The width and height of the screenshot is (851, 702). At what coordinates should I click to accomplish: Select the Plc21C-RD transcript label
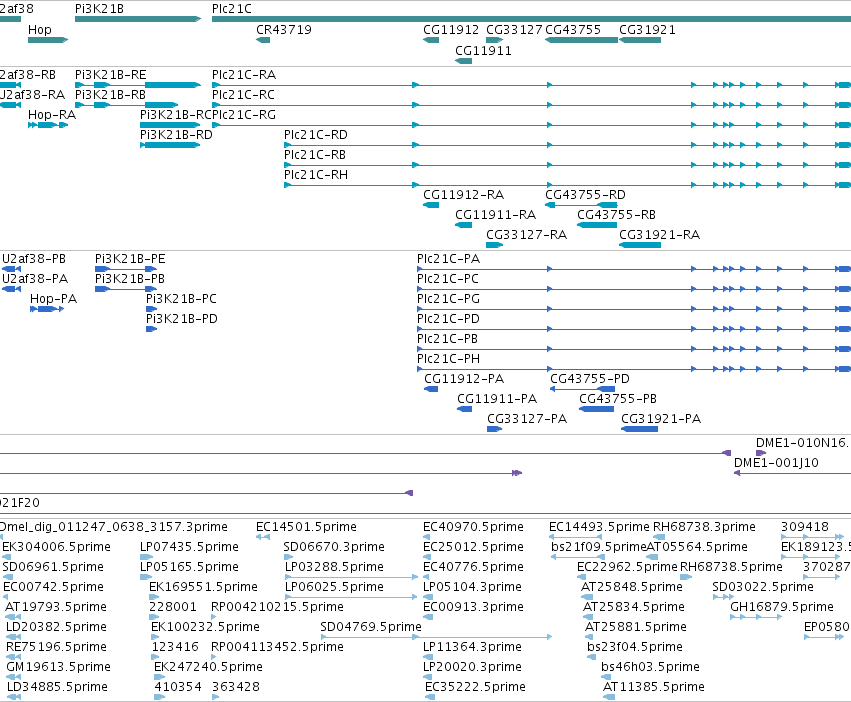coord(315,135)
